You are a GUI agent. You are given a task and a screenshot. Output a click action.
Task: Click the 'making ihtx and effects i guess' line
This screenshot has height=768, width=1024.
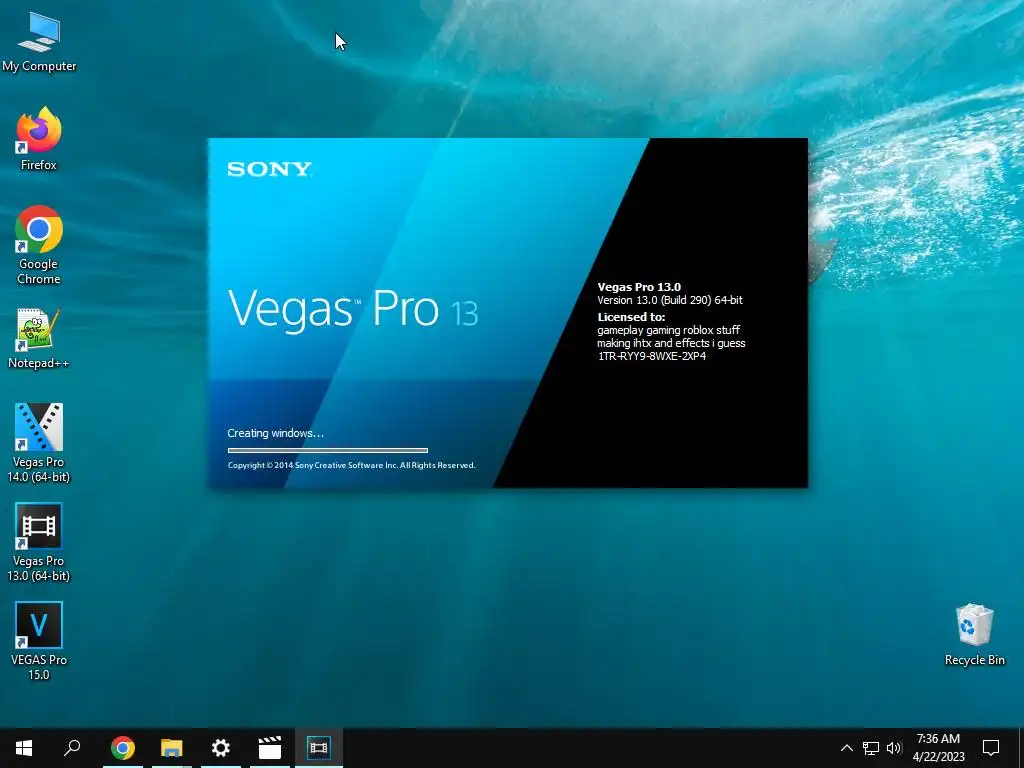click(x=671, y=343)
